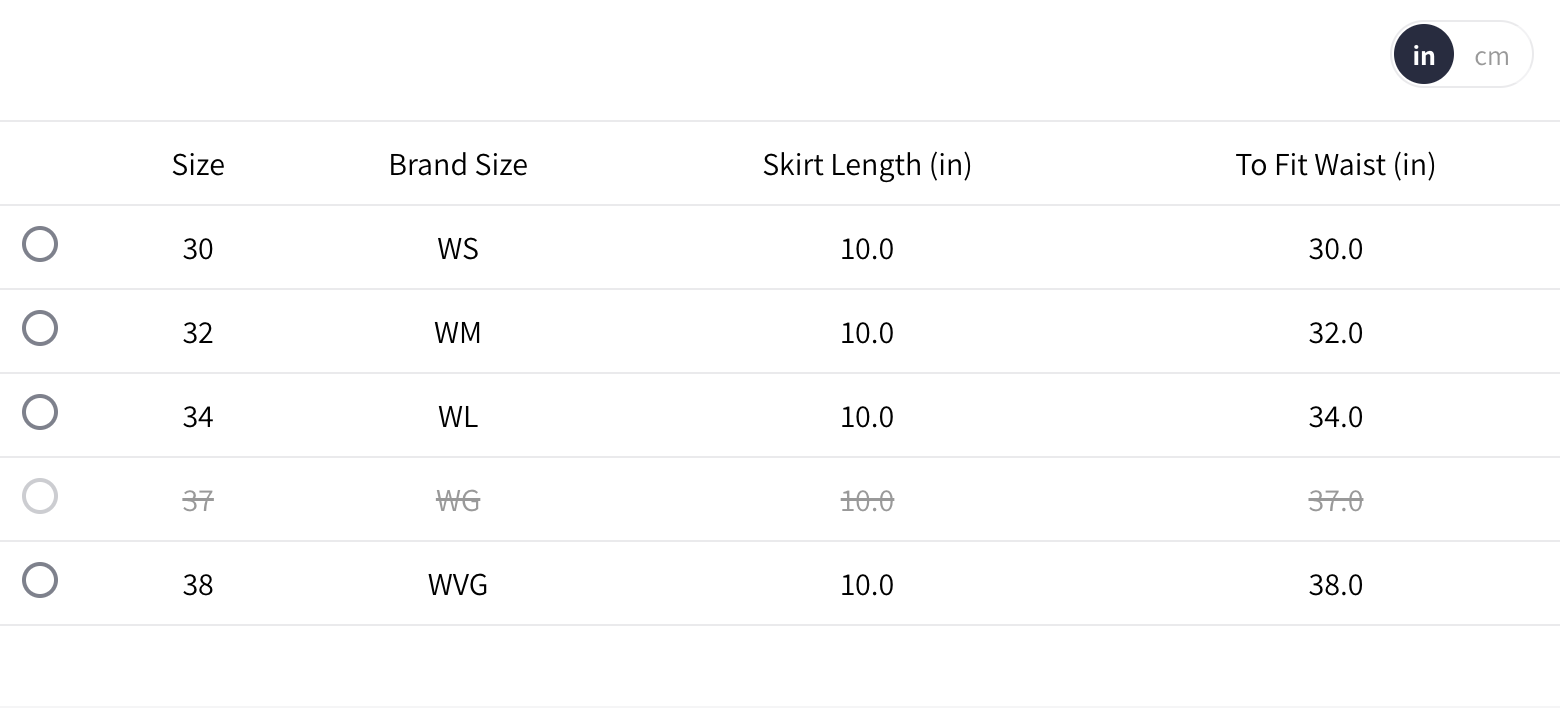Click the strikethrough WG brand size
Screen dimensions: 1560x708
458,500
